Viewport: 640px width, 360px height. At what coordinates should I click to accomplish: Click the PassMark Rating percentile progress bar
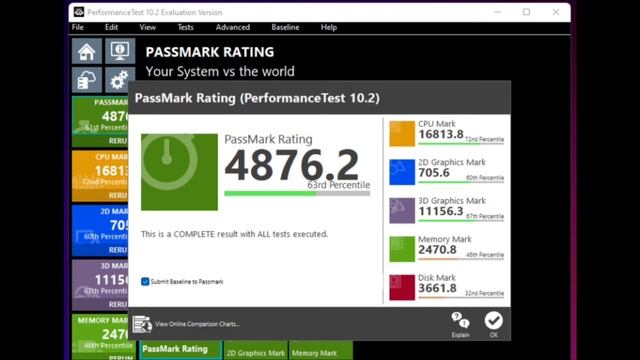coord(297,193)
